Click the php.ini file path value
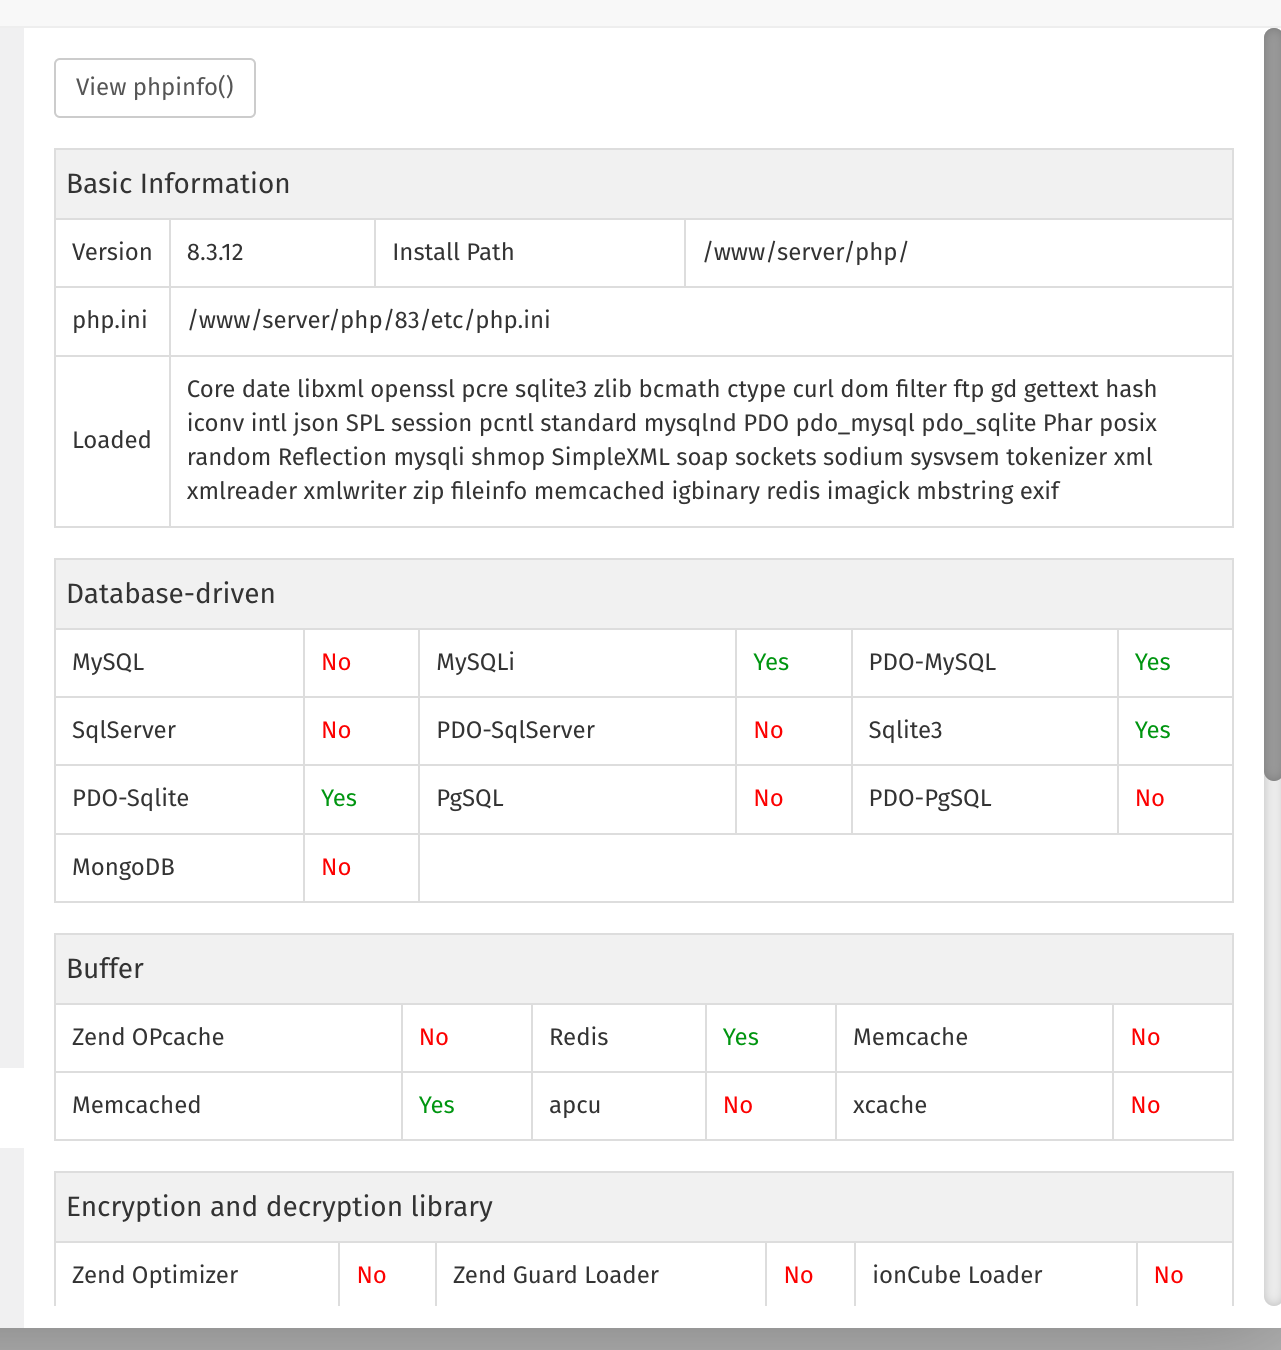 (369, 320)
